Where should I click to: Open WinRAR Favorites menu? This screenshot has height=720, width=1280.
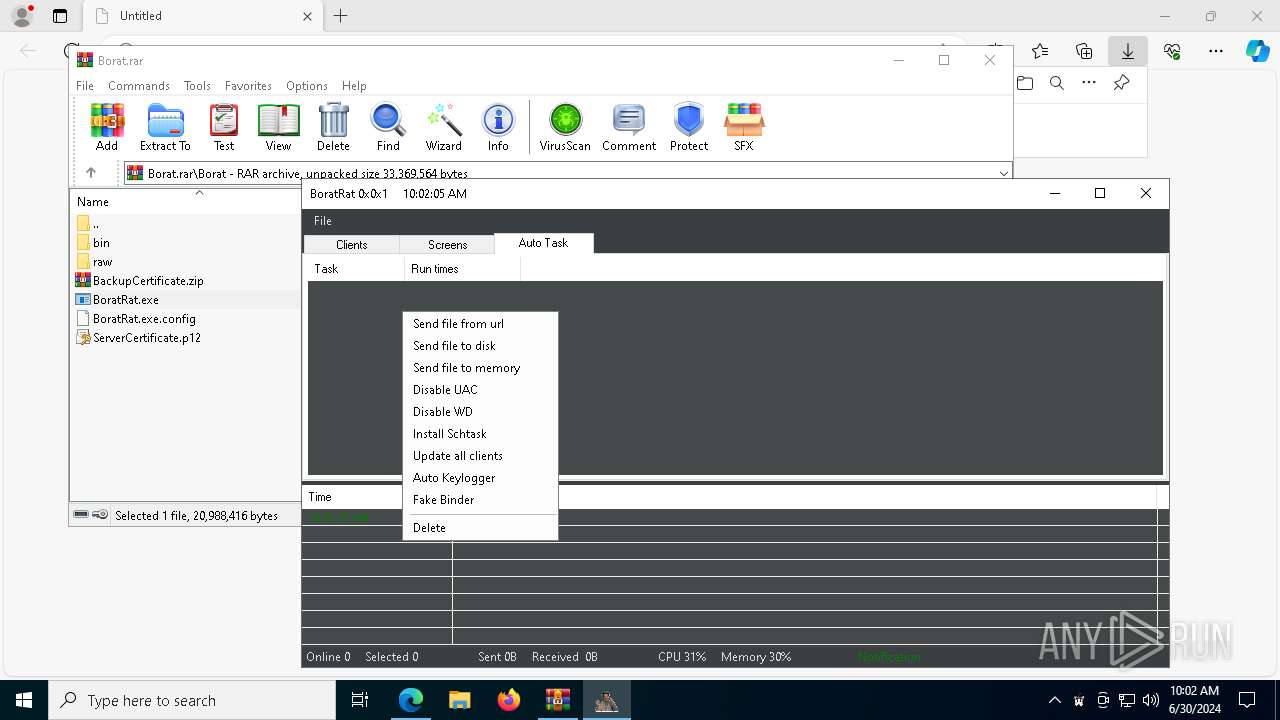click(248, 86)
